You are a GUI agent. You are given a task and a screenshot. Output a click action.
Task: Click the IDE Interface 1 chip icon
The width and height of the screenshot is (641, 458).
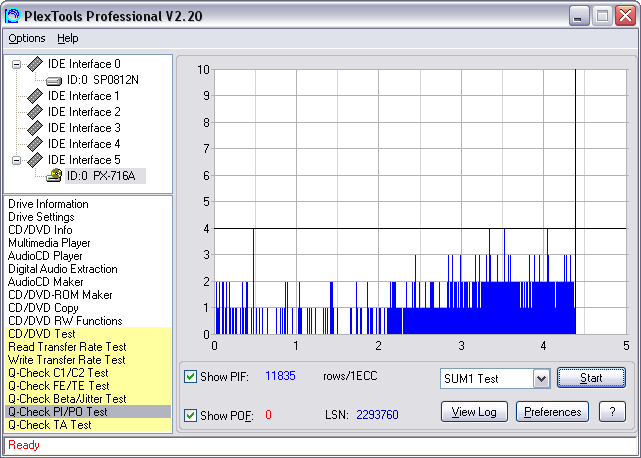[x=35, y=96]
